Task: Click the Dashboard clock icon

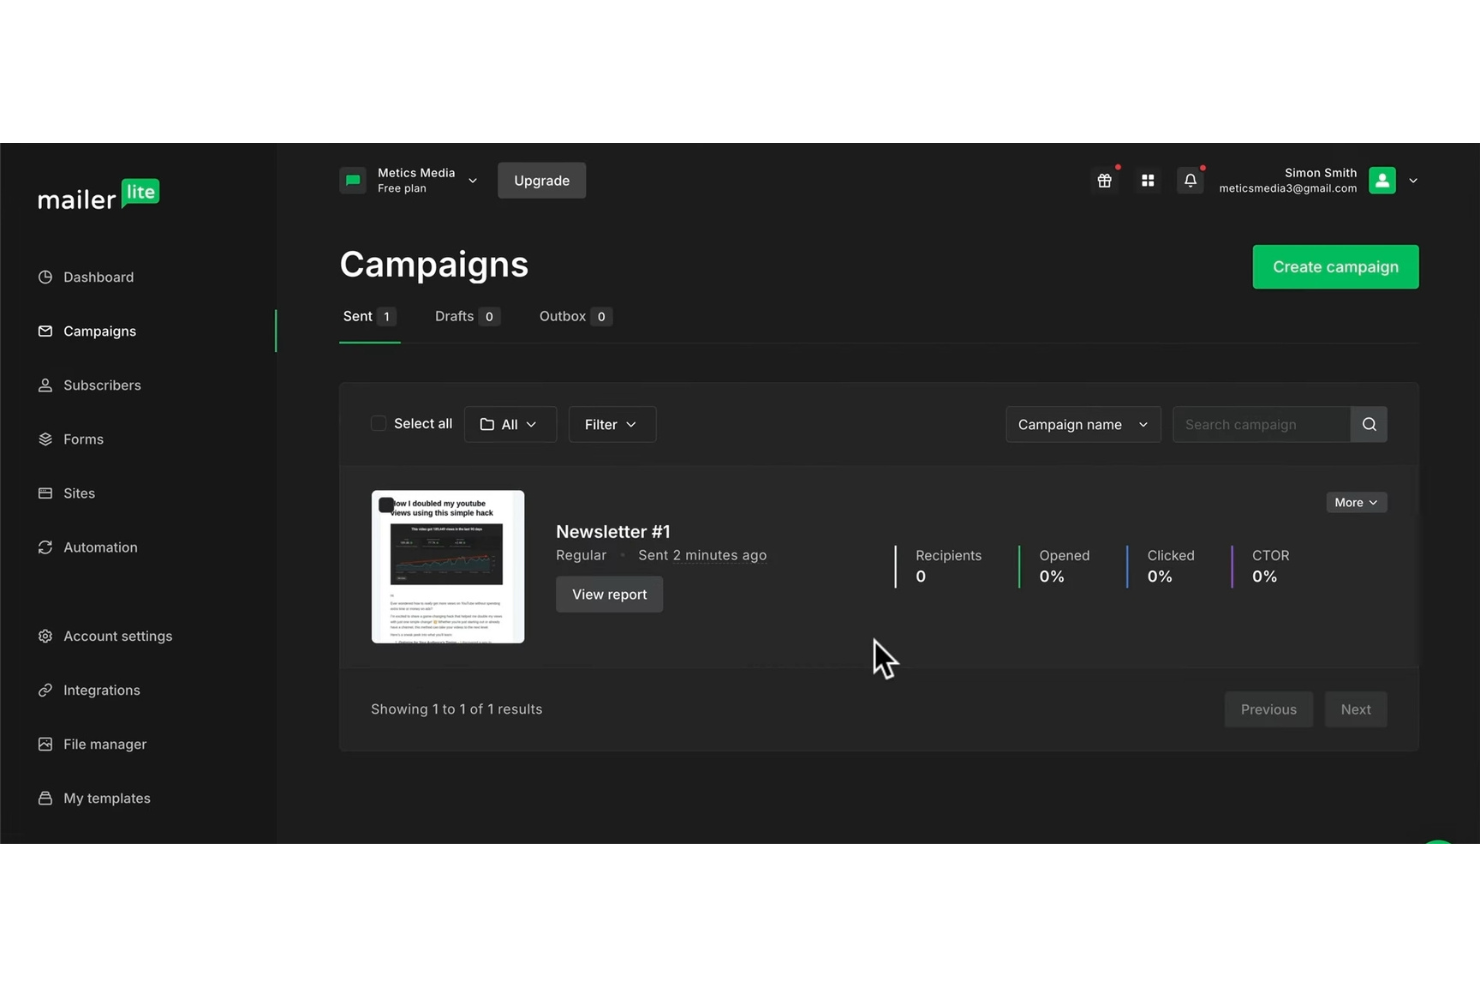Action: pos(45,277)
